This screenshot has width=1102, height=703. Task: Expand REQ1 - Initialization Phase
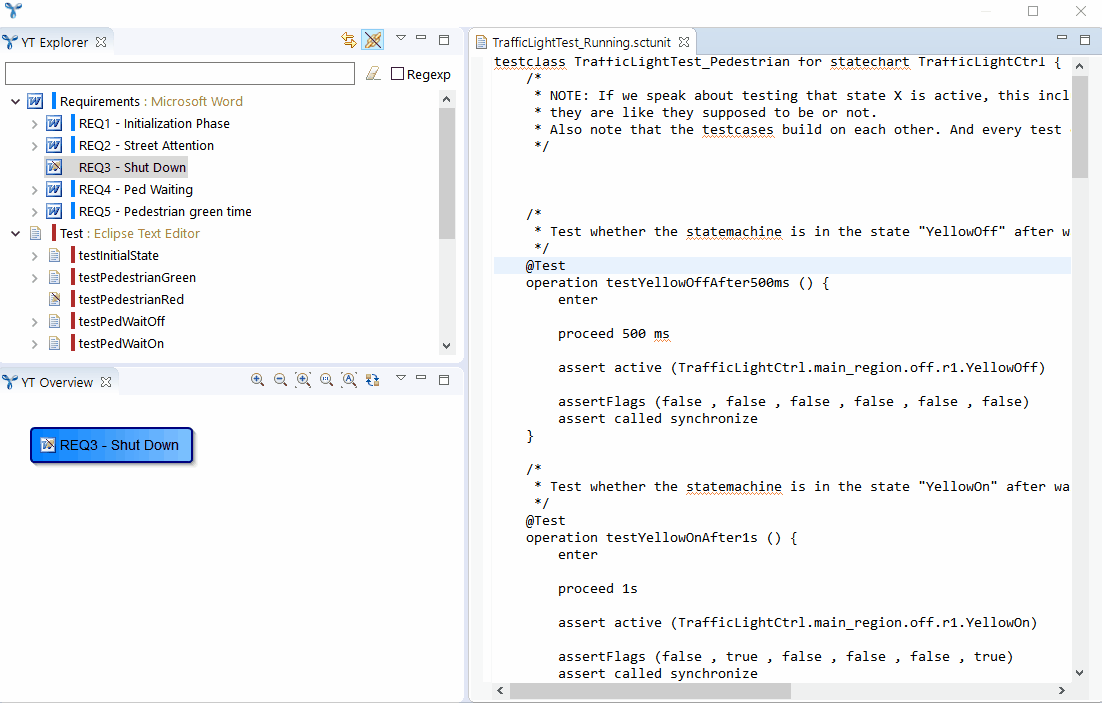34,124
